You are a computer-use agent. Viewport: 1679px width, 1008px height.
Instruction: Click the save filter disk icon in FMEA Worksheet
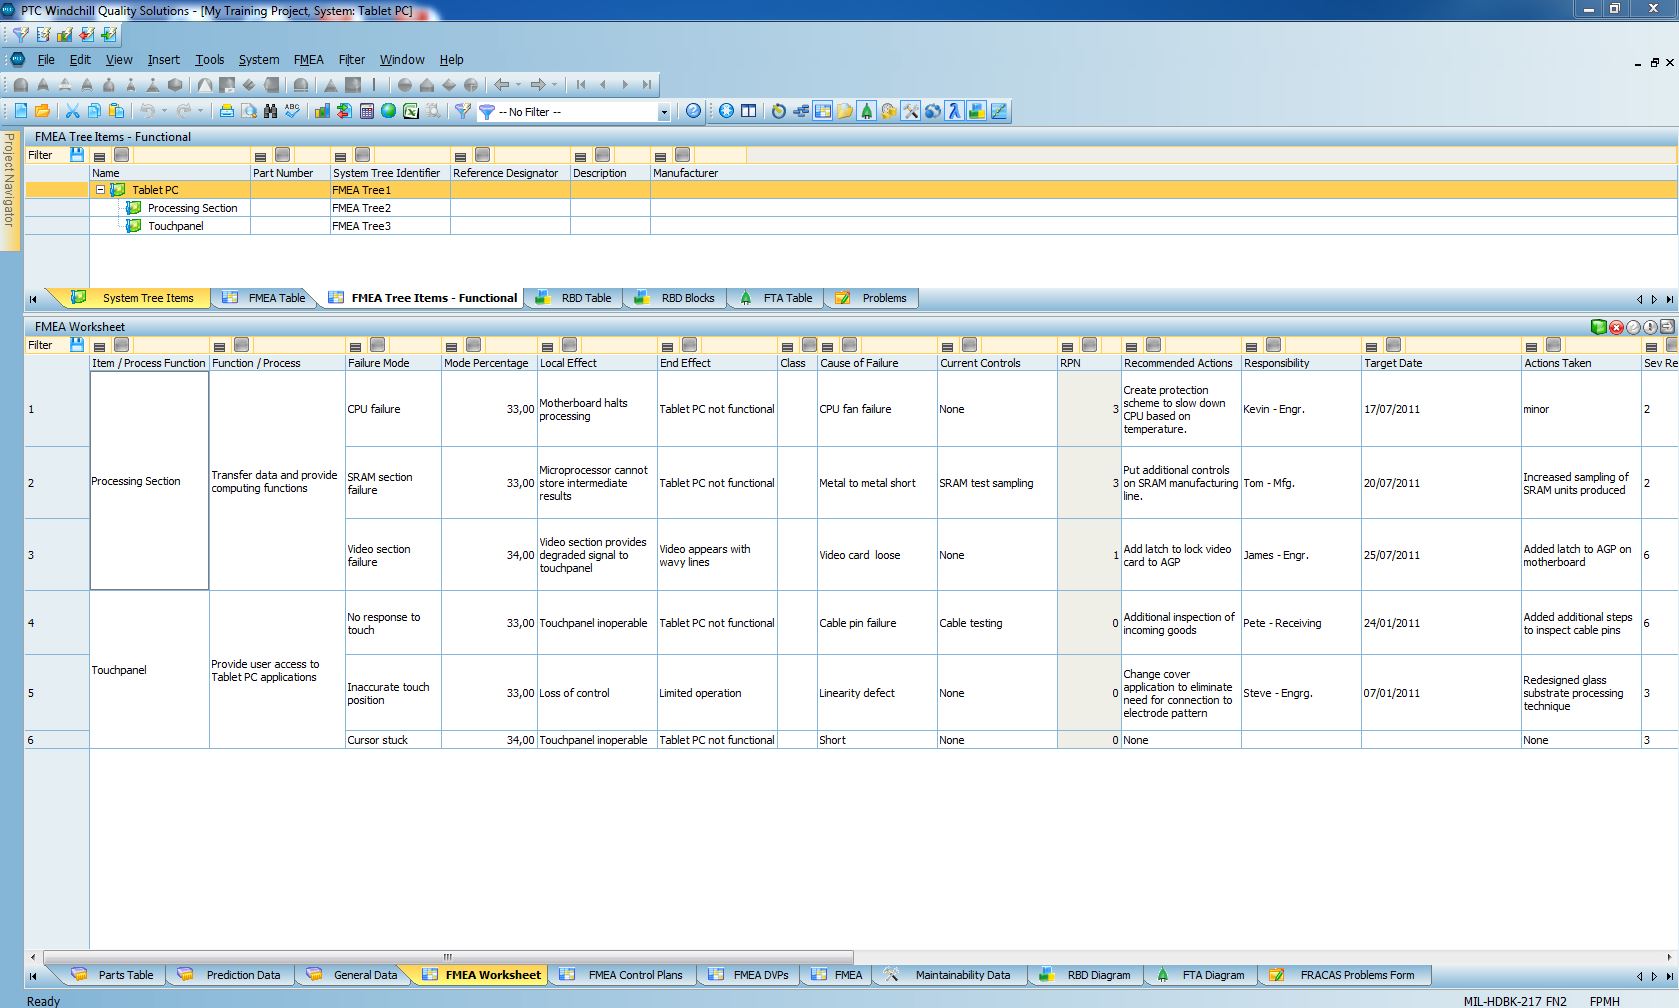[77, 345]
